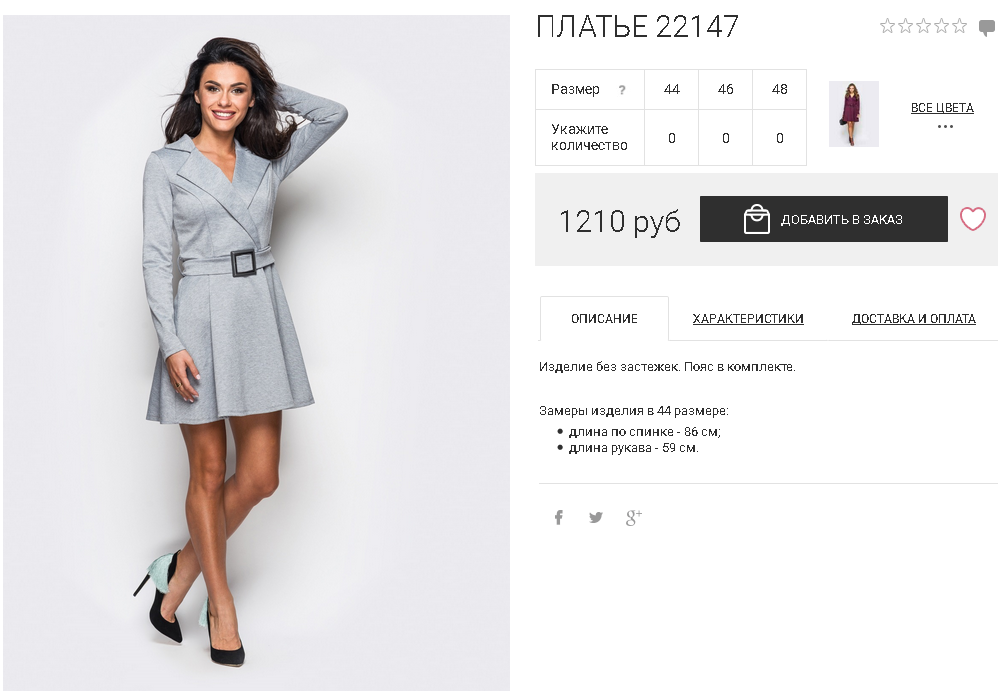This screenshot has width=998, height=694.
Task: Add dress to favorites with heart icon
Action: click(x=973, y=219)
